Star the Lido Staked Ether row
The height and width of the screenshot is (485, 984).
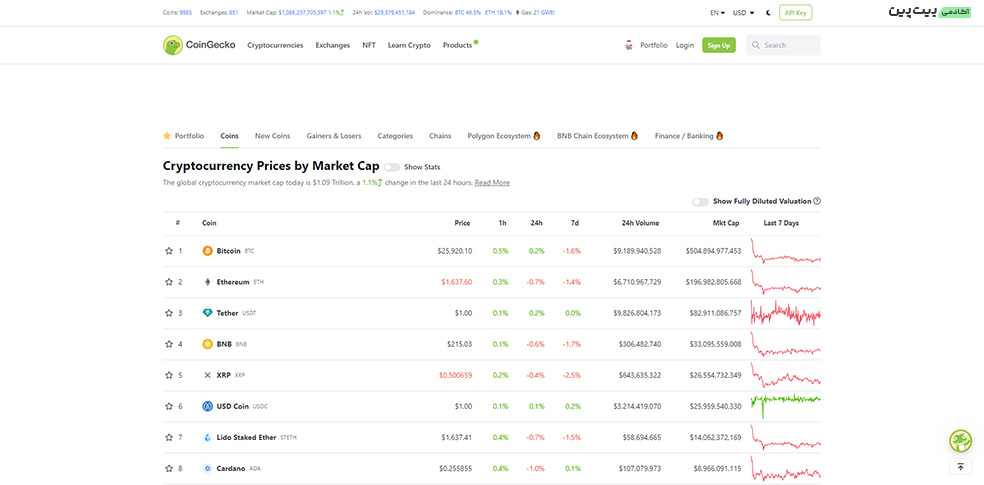pos(169,437)
